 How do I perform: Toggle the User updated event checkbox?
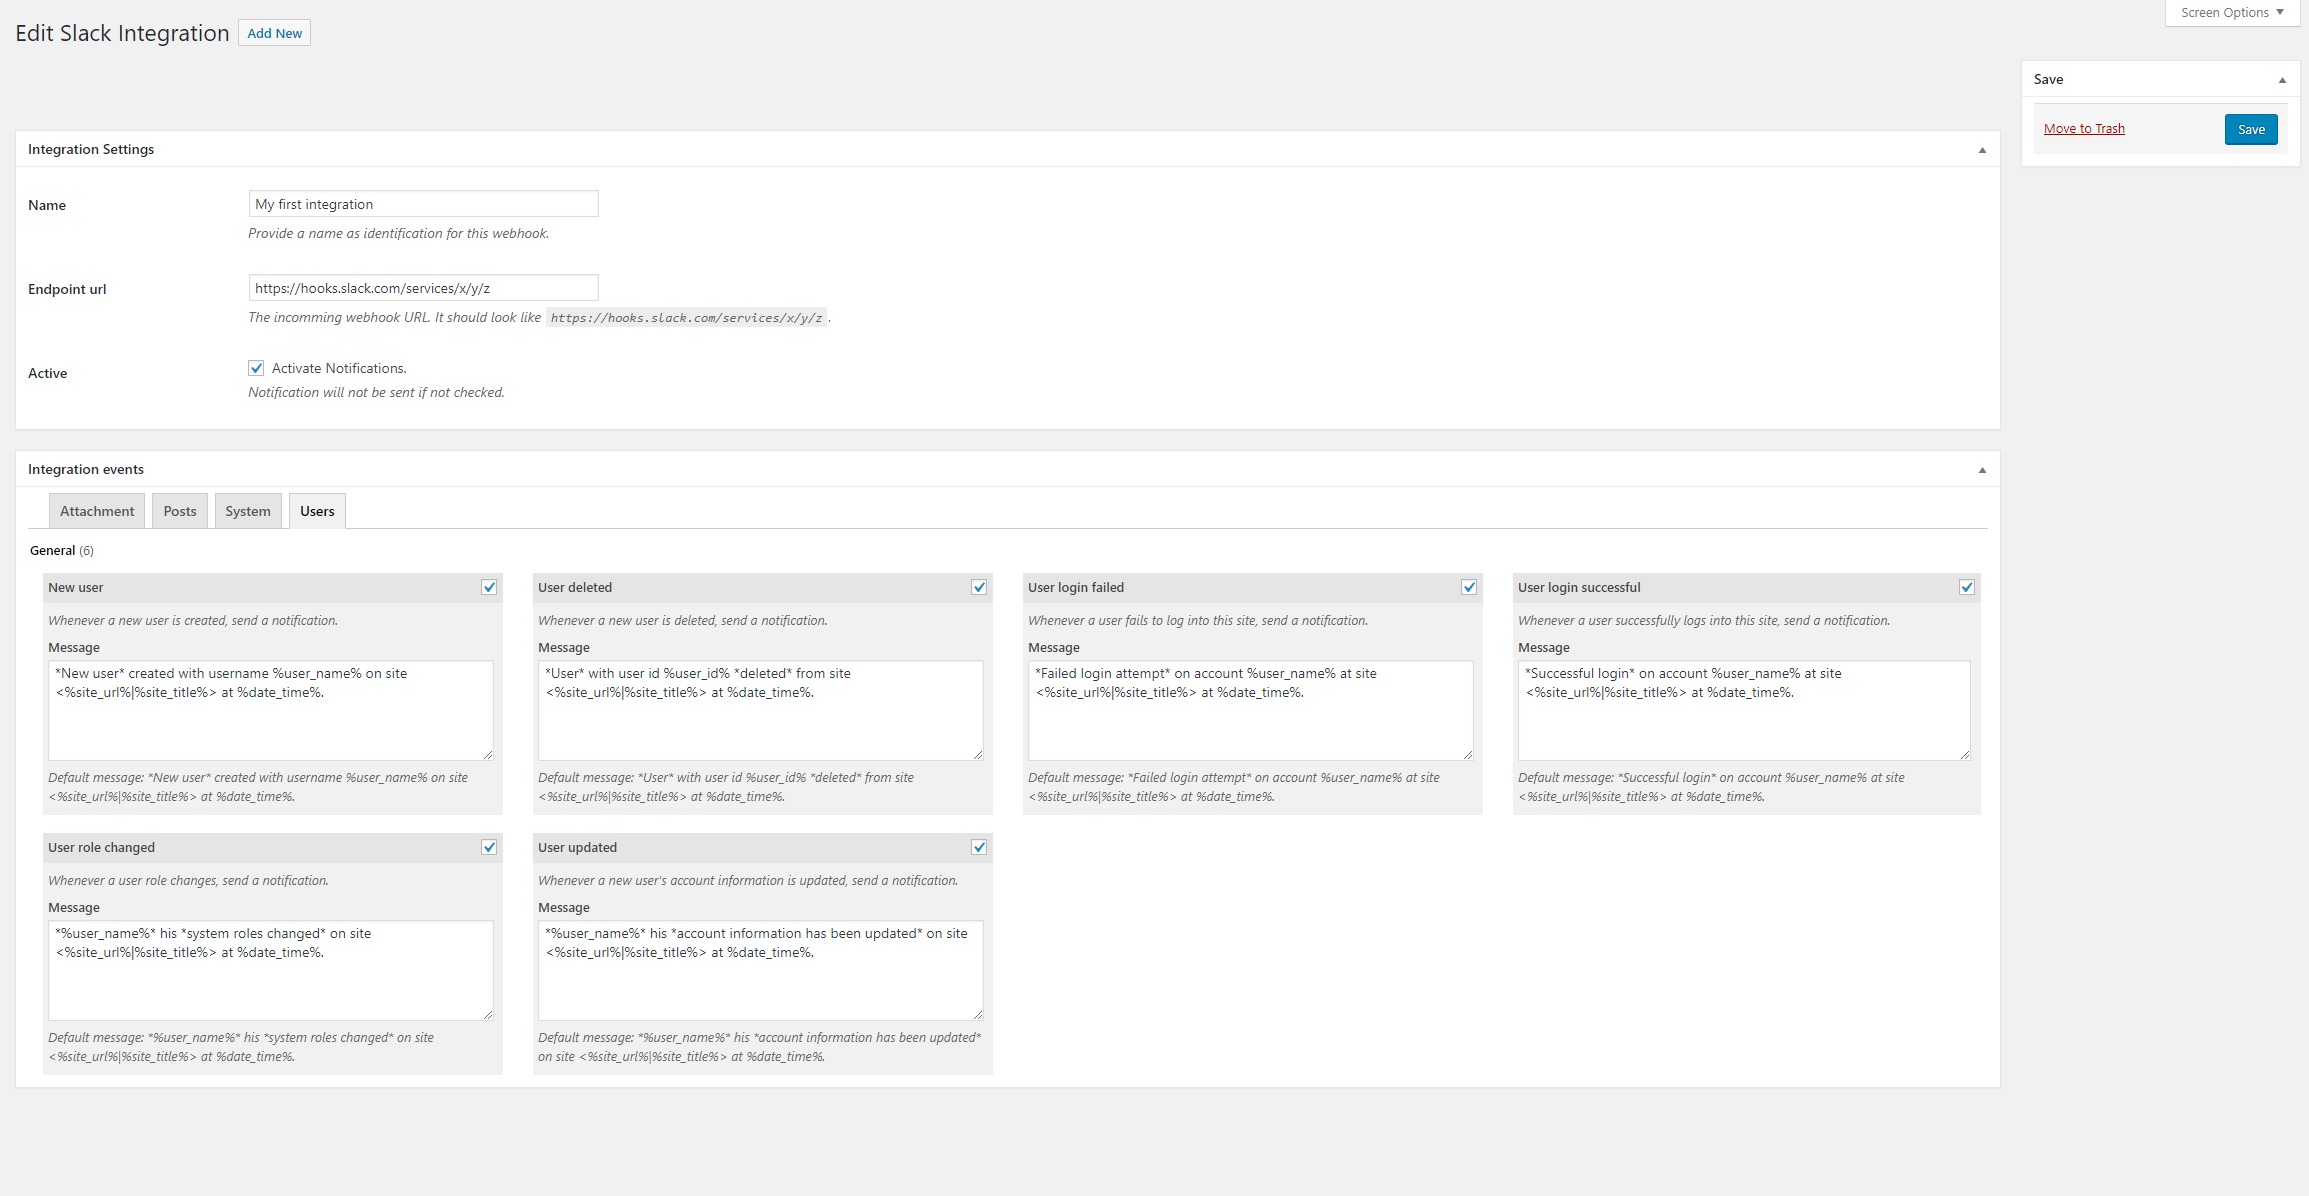pyautogui.click(x=979, y=847)
